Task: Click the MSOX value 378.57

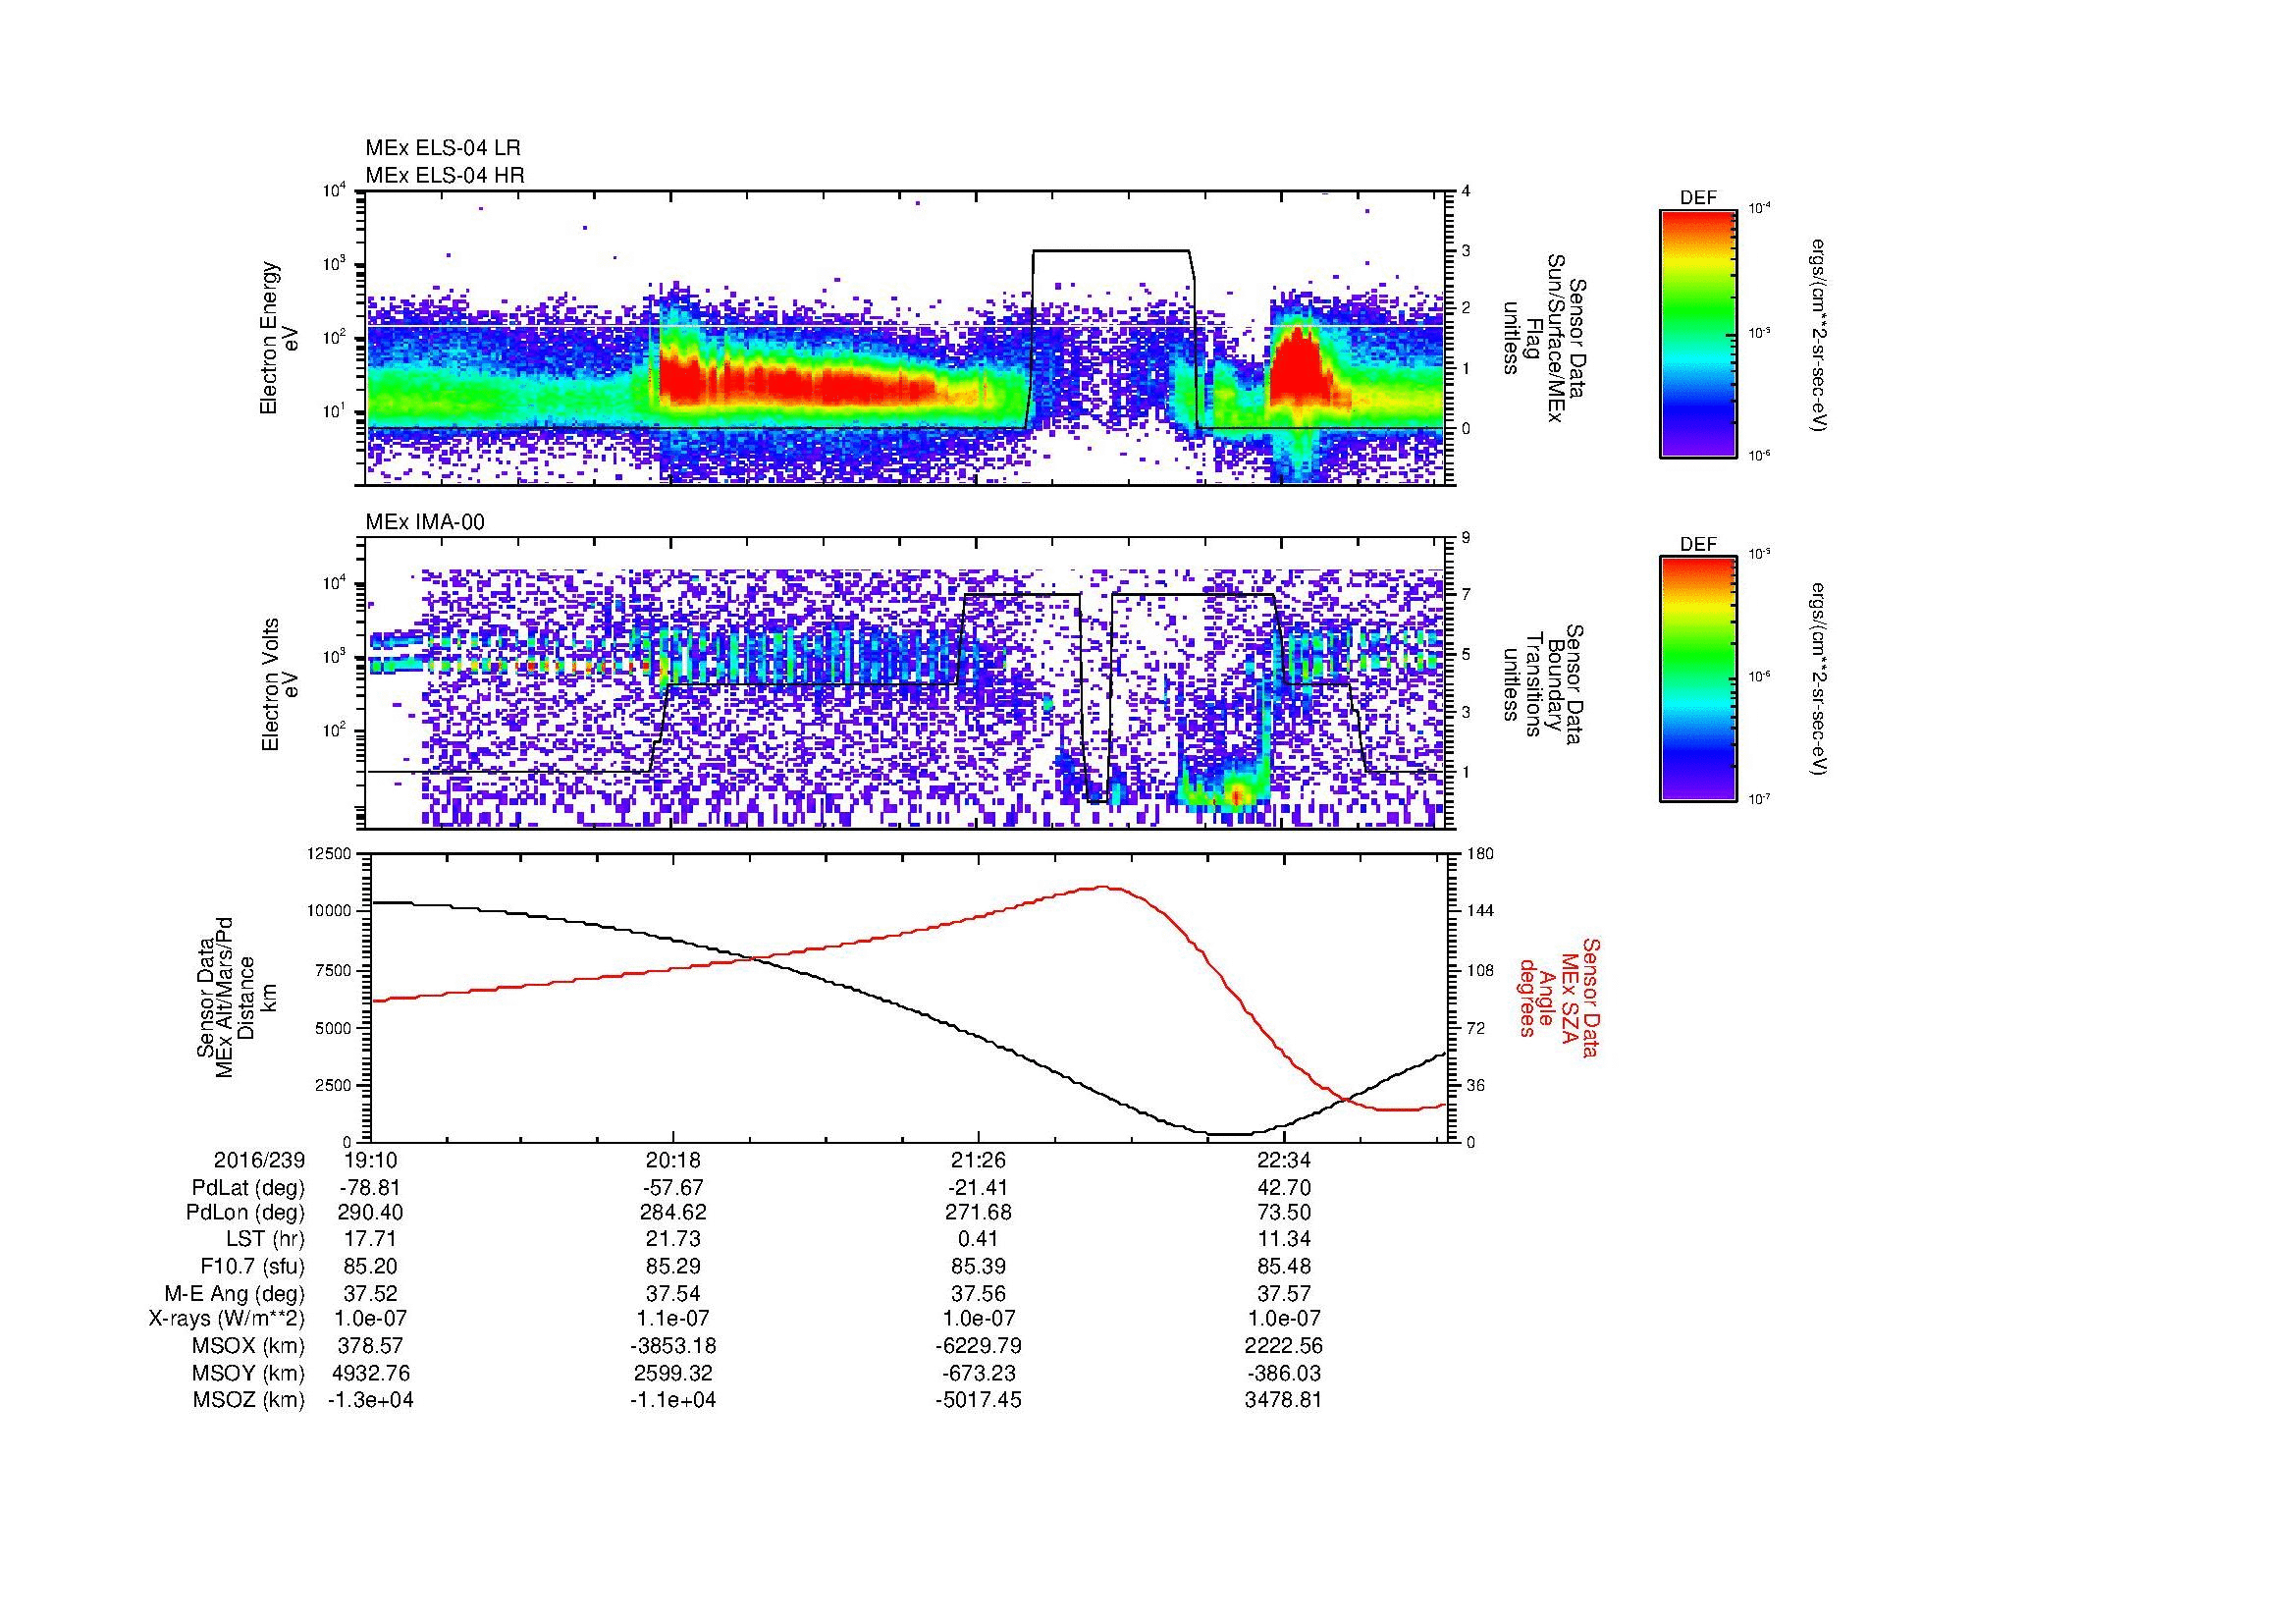Action: [x=371, y=1346]
